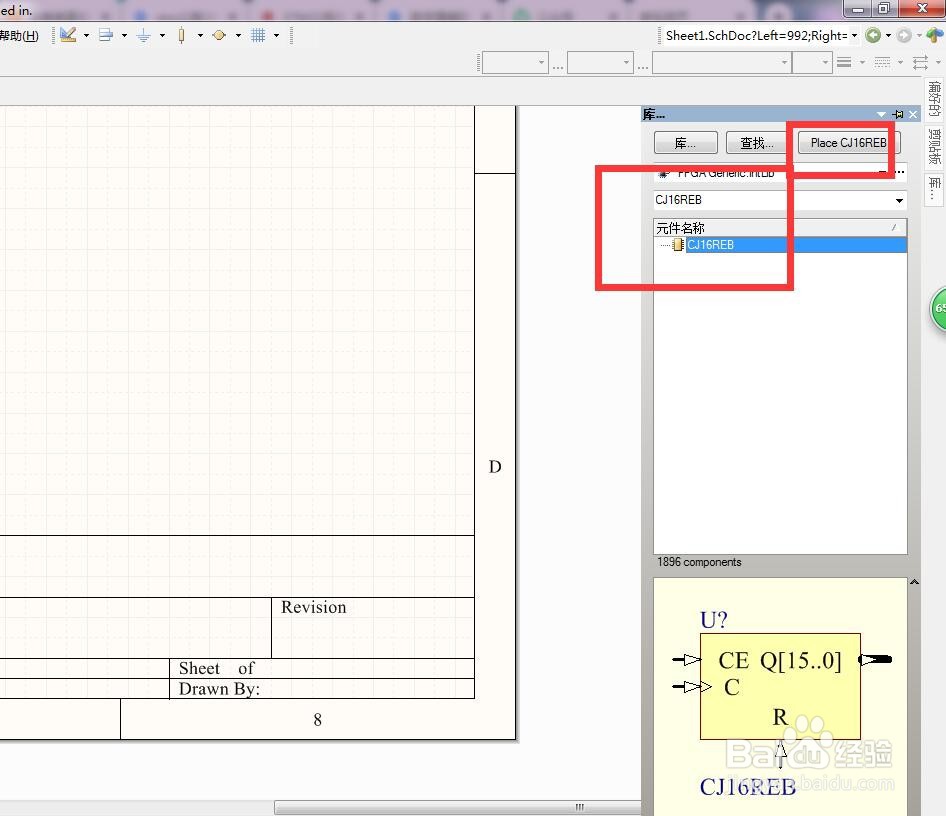Click the Sheet1.SchDoc address field
The image size is (946, 816).
click(x=756, y=36)
